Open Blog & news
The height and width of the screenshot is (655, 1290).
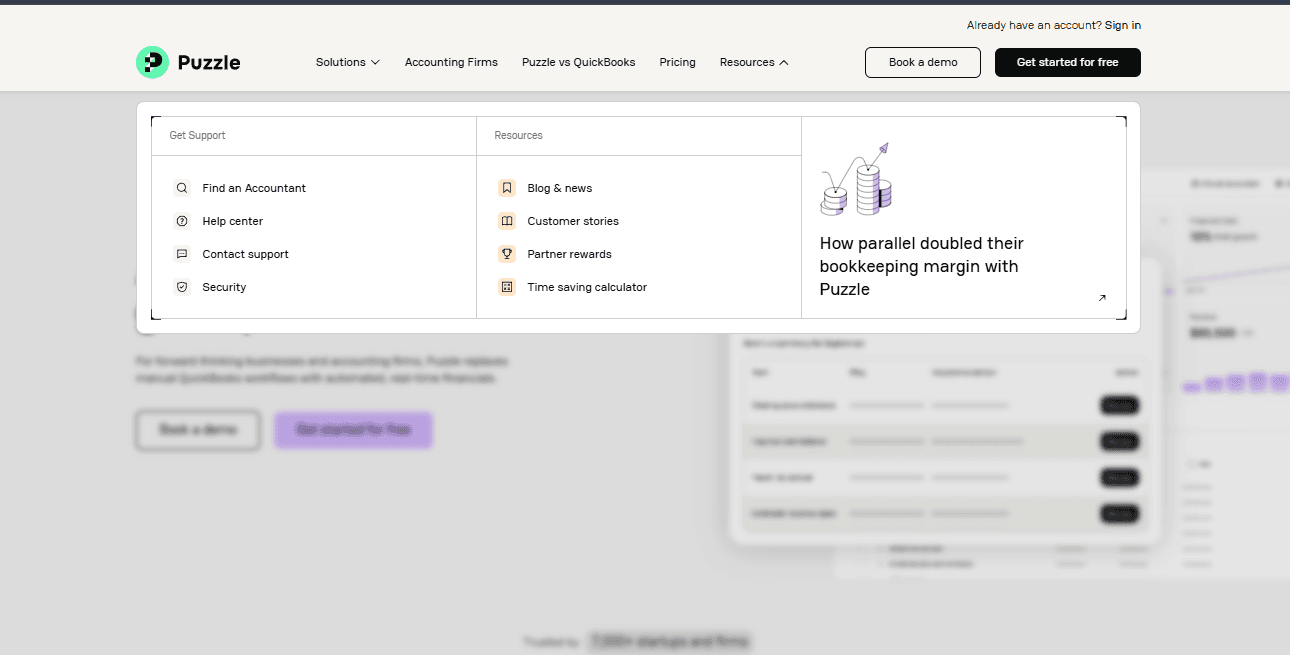pyautogui.click(x=560, y=188)
